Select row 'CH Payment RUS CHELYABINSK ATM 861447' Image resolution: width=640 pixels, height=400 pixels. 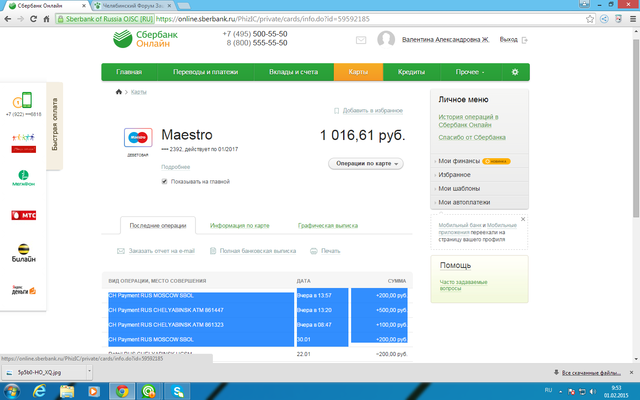tap(258, 310)
